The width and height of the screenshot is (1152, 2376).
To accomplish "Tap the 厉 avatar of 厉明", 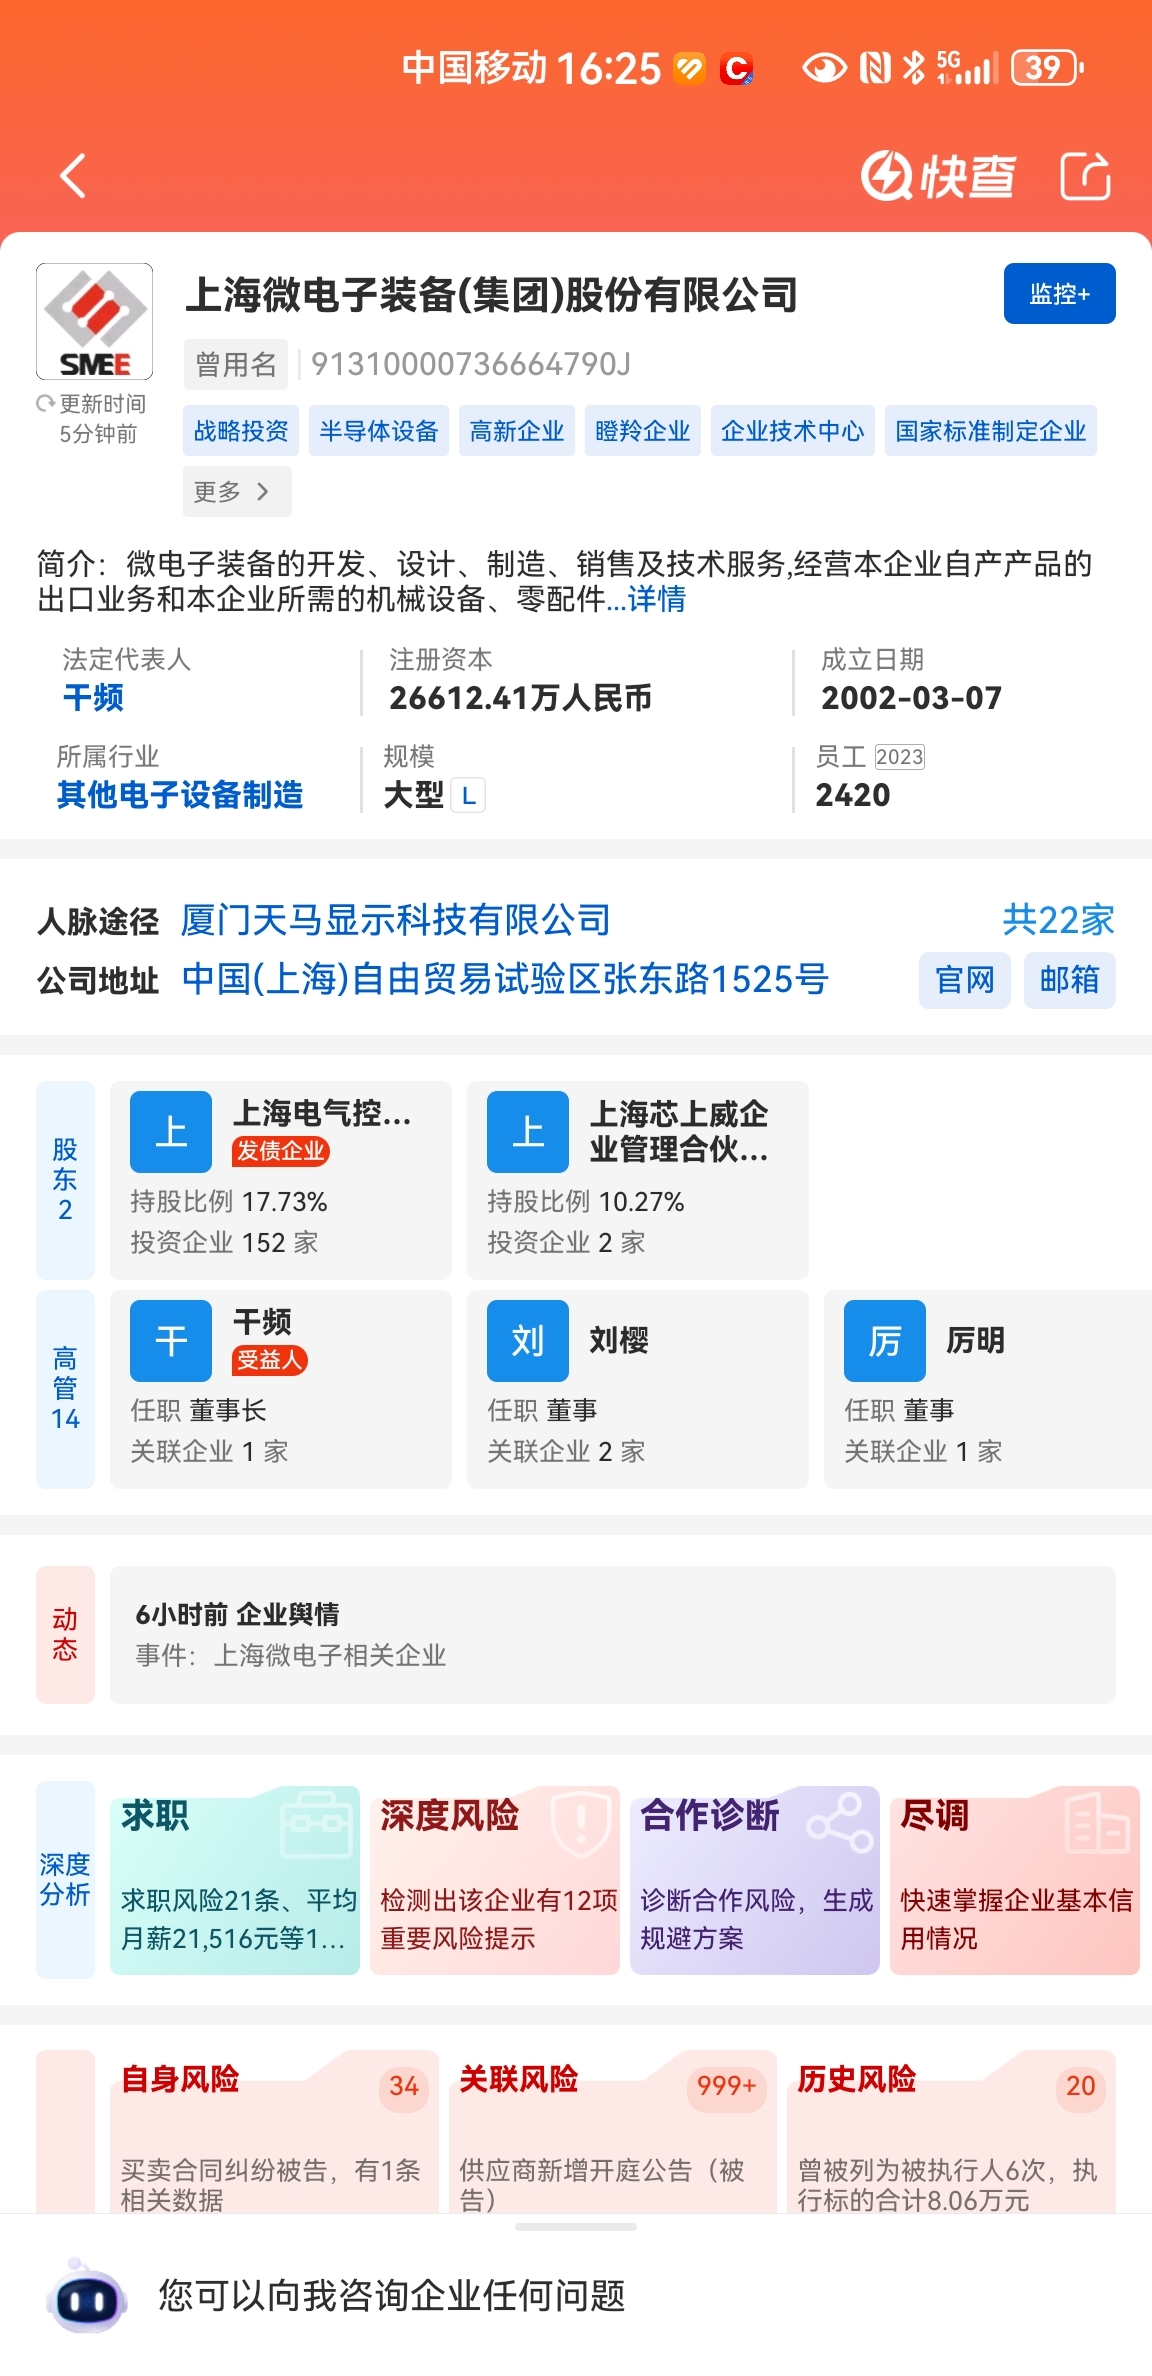I will click(x=885, y=1341).
